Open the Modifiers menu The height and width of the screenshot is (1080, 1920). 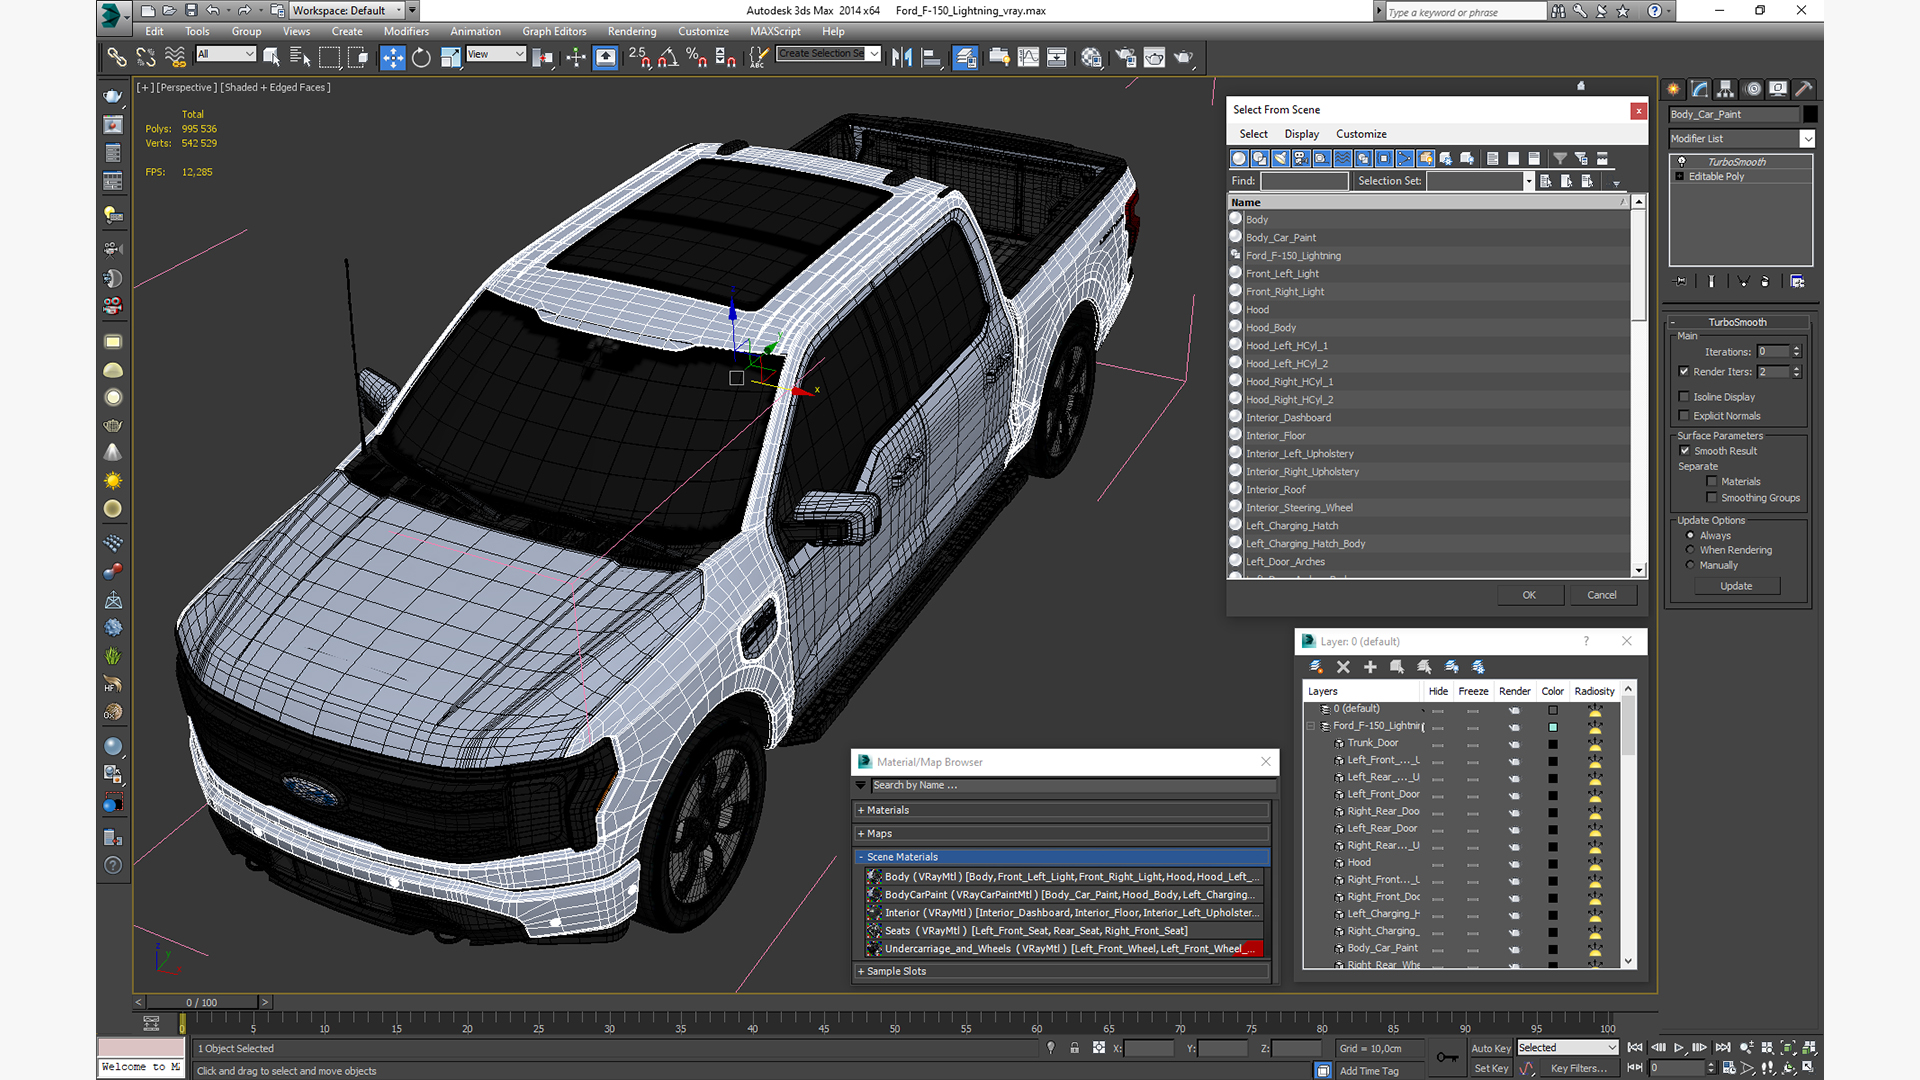(406, 31)
